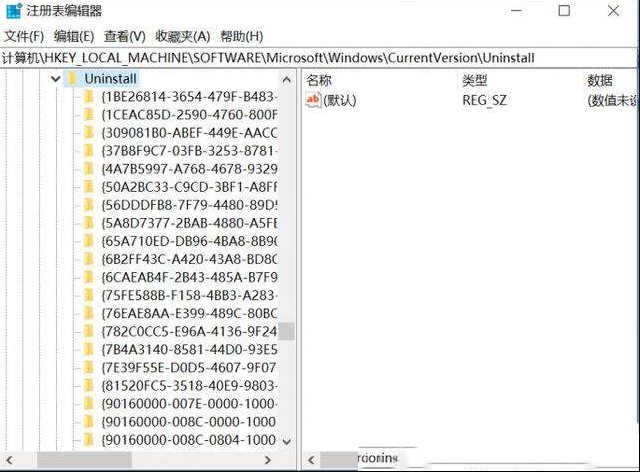Select key {1BE26814-3654-479F-B483-
640x472 pixels.
189,97
